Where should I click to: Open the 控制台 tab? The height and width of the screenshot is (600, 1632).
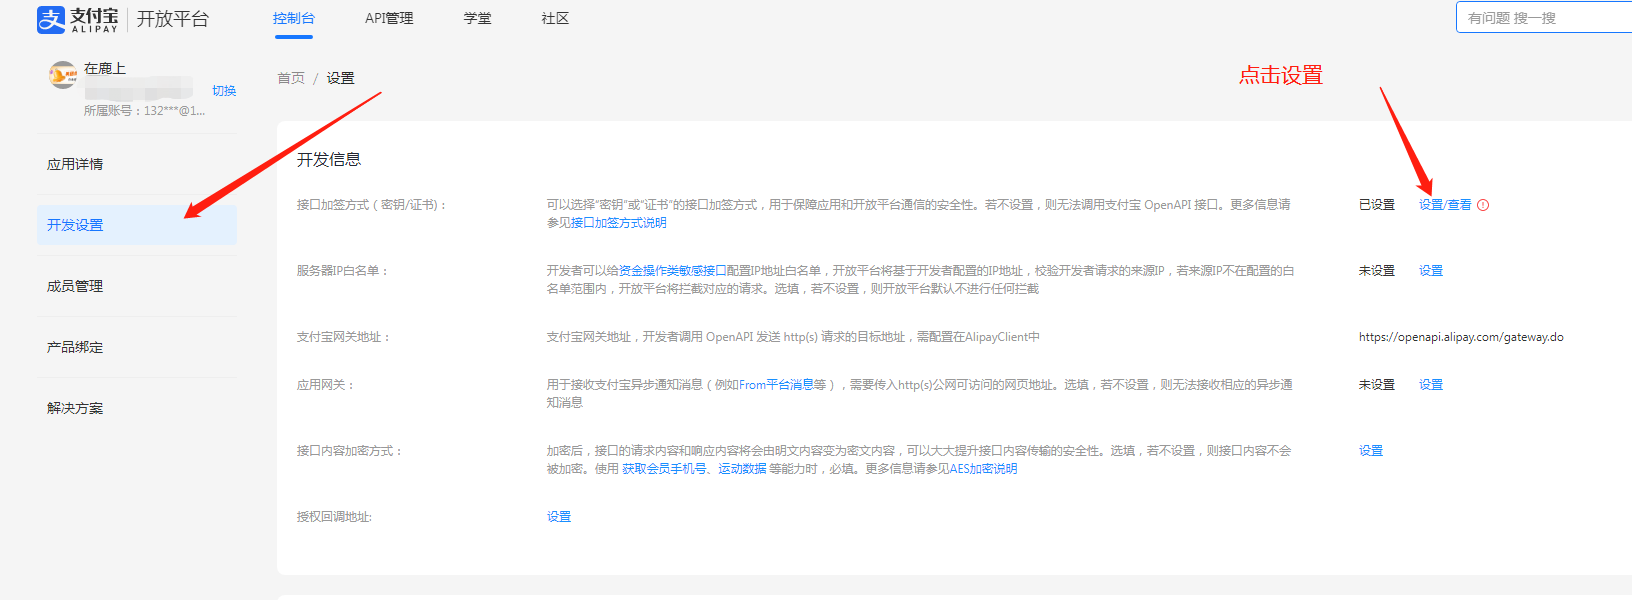[x=293, y=19]
